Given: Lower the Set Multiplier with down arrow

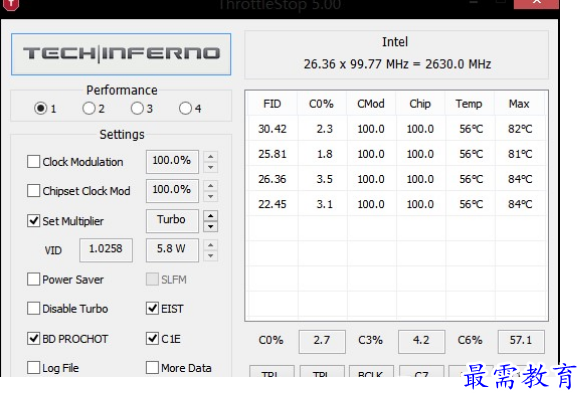Looking at the screenshot, I should point(211,226).
